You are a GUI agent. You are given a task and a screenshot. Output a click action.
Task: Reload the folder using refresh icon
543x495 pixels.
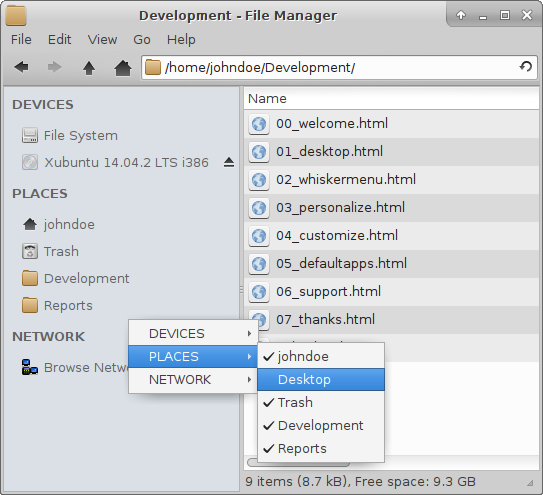point(526,67)
